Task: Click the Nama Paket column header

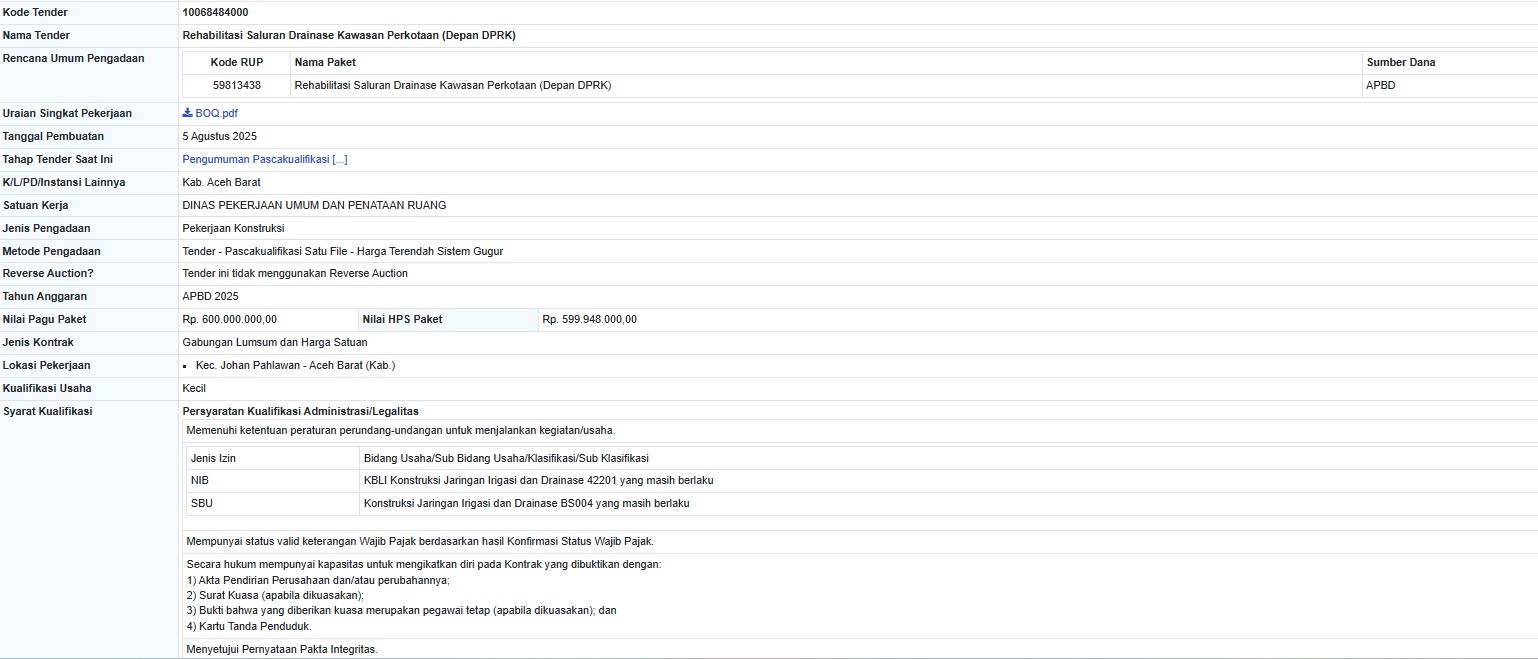Action: pos(325,63)
